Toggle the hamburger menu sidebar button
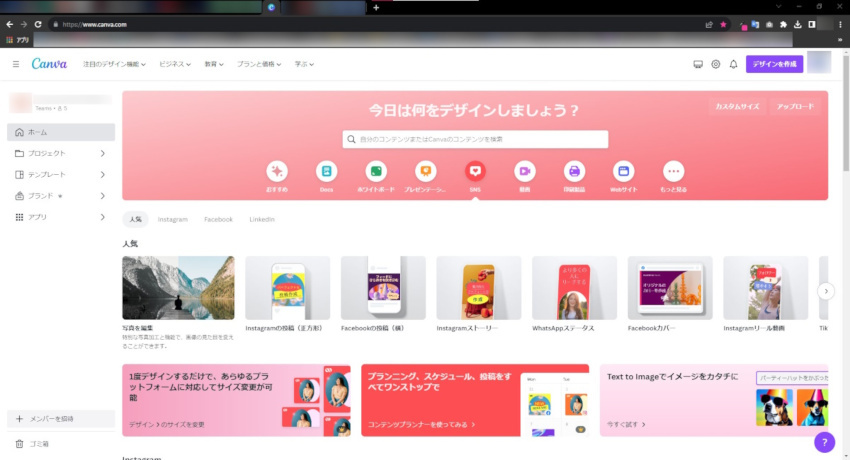Viewport: 850px width, 460px height. point(16,64)
